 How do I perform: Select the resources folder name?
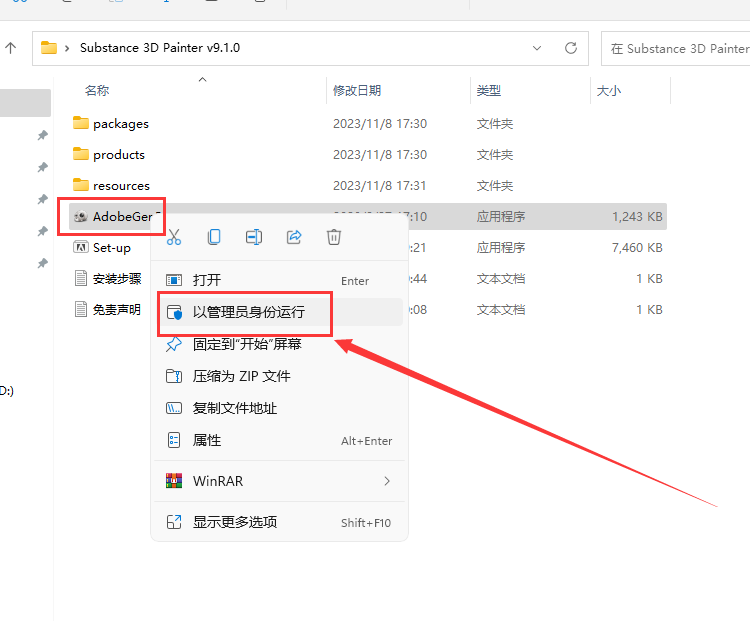[121, 186]
